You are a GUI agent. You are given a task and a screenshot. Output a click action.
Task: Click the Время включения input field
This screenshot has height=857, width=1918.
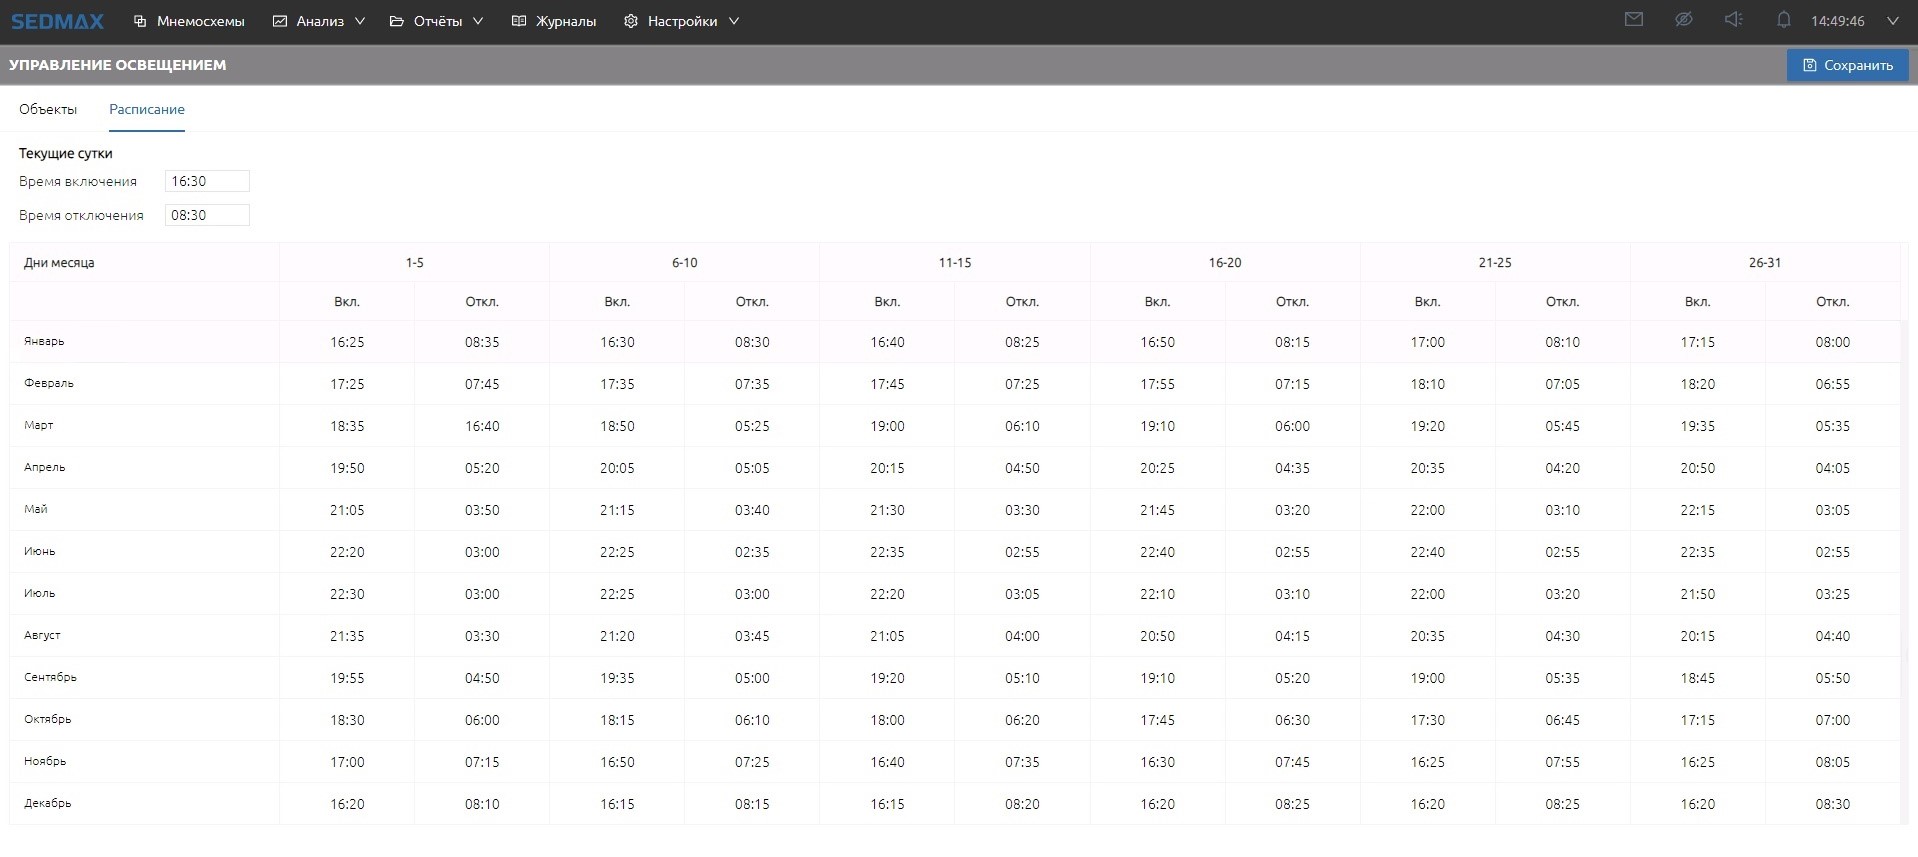[207, 181]
